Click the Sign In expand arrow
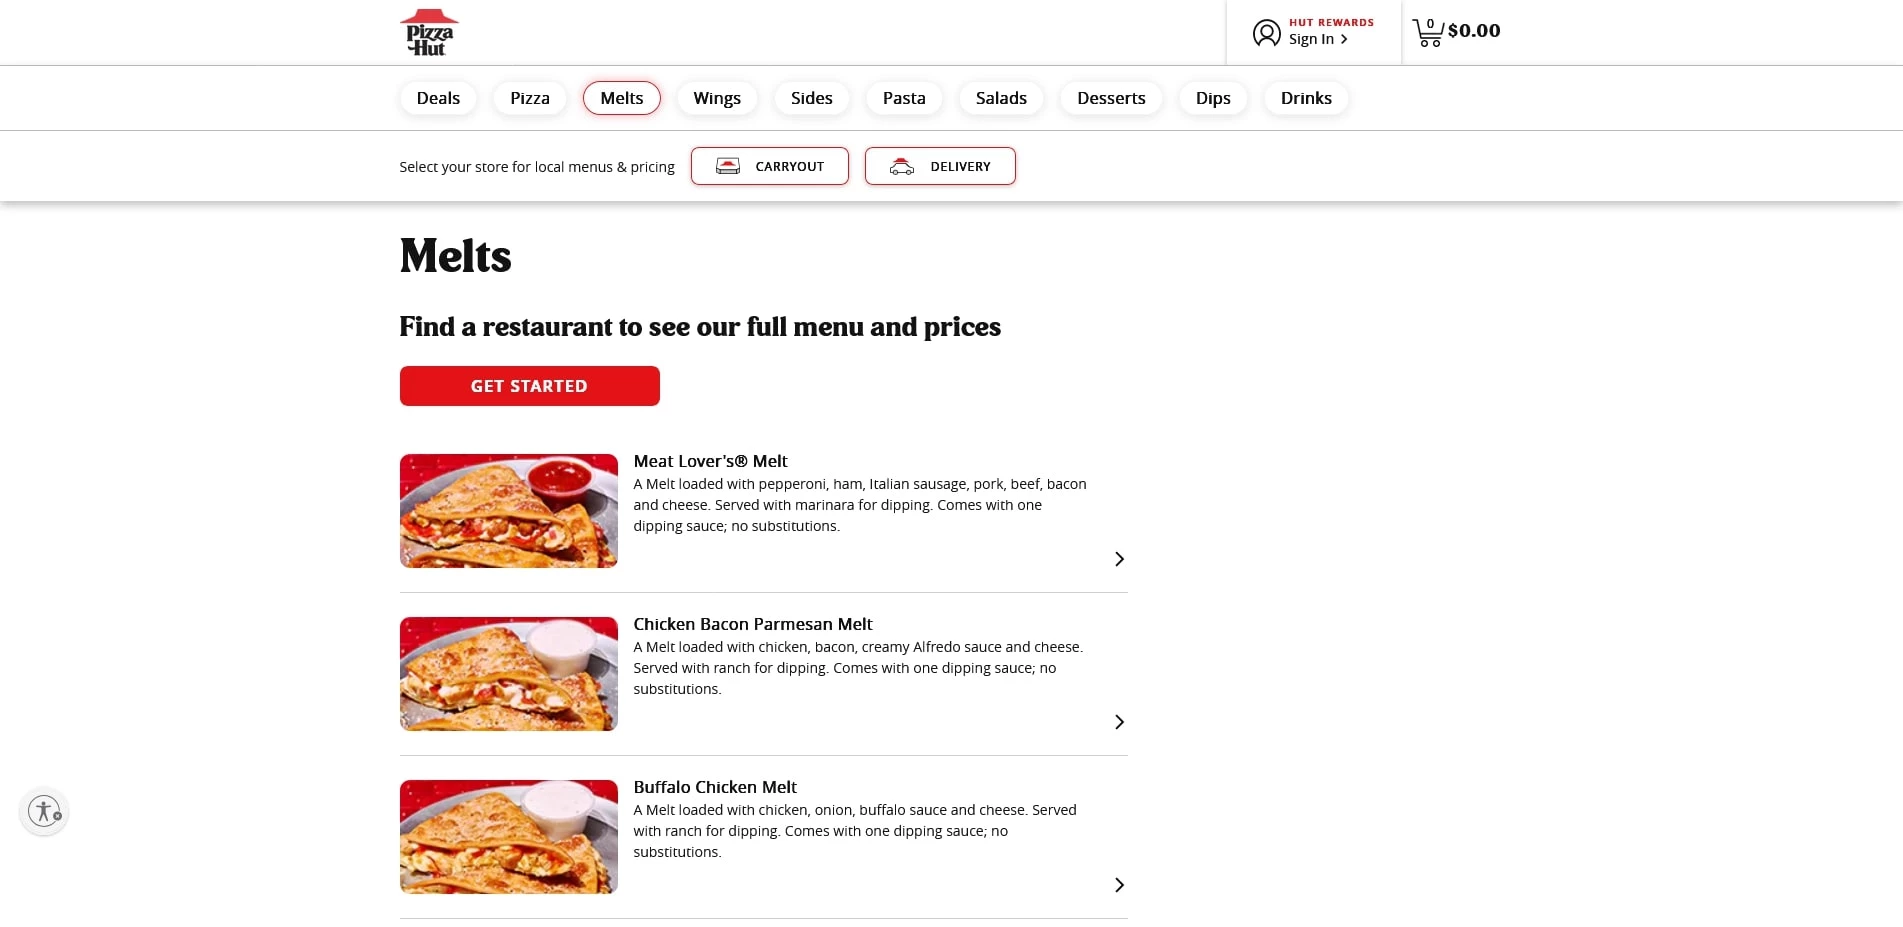 pos(1344,38)
